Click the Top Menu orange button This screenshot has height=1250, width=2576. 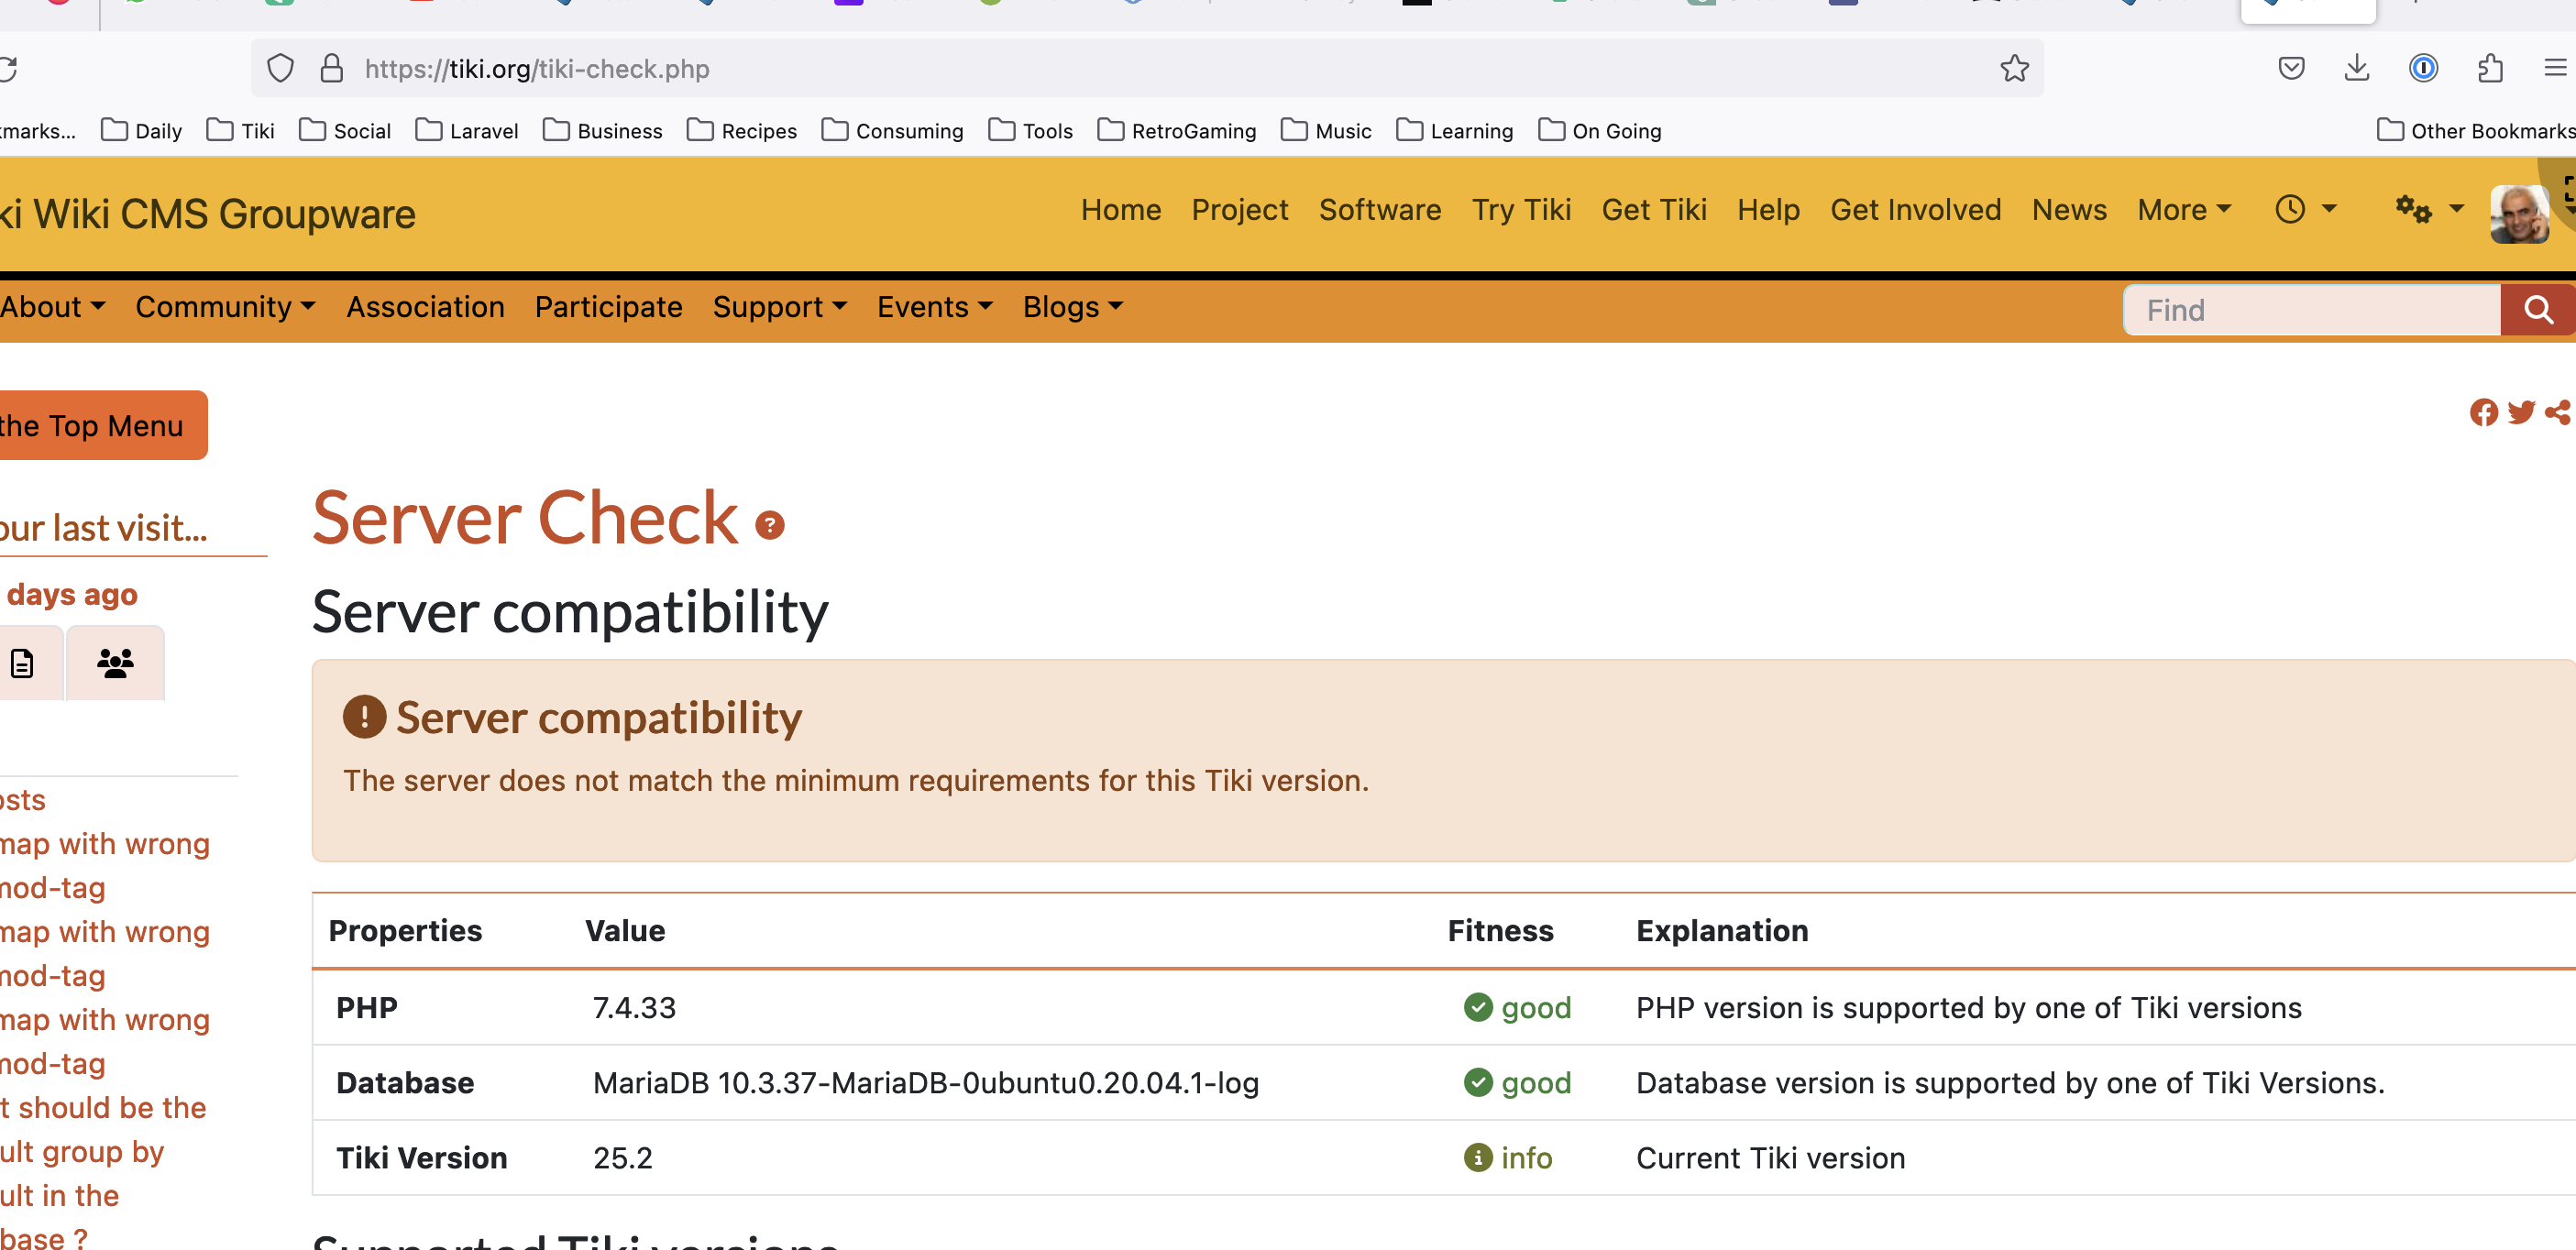[102, 425]
